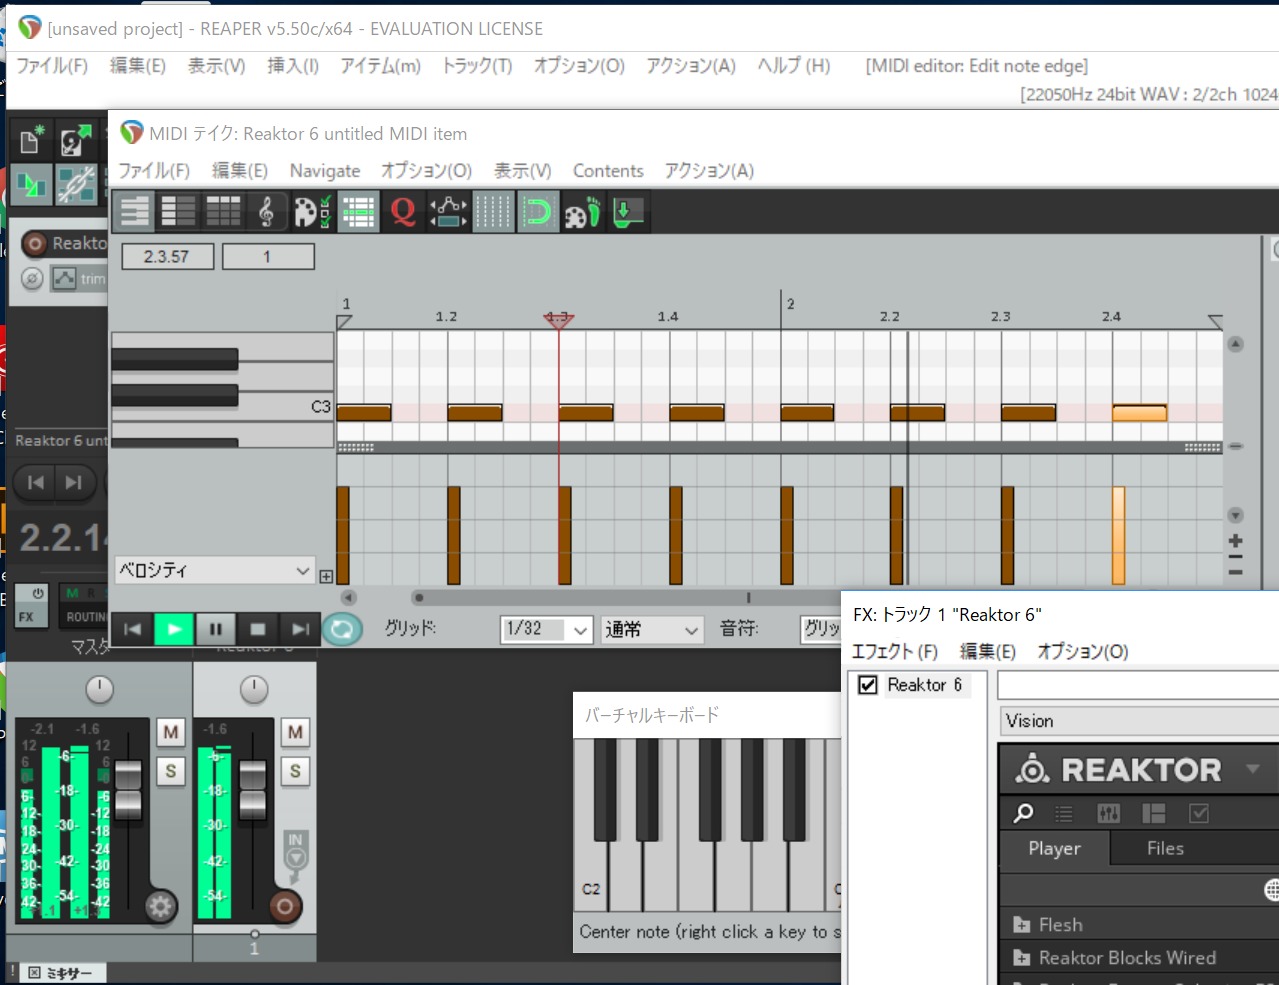Toggle phase invert on the Reaktor track
The image size is (1279, 985).
(x=32, y=278)
